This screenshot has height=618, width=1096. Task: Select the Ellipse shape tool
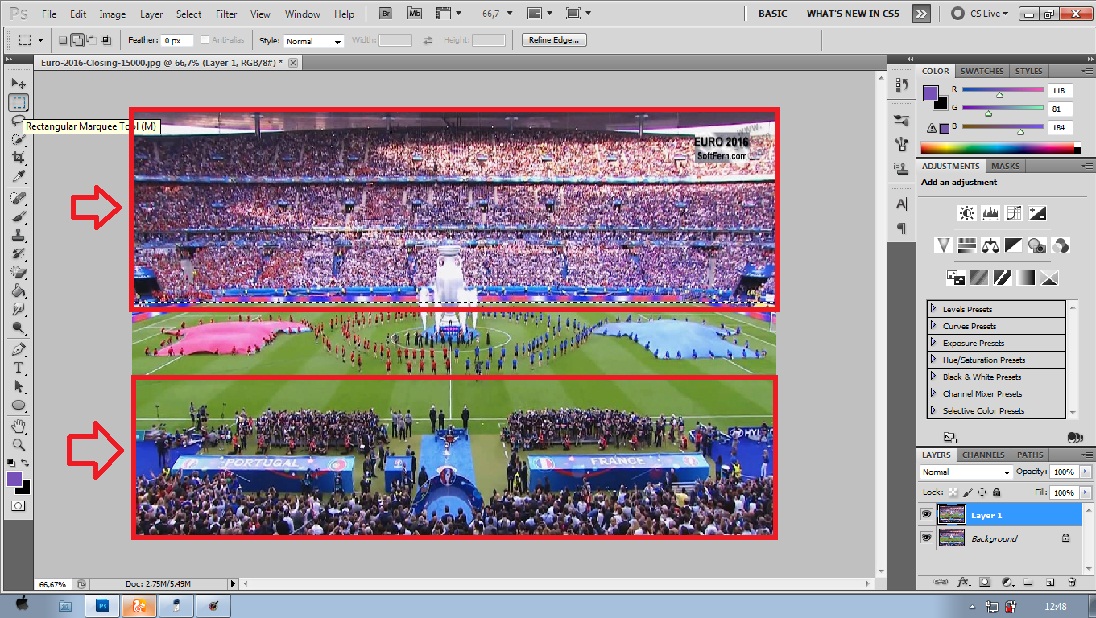18,405
